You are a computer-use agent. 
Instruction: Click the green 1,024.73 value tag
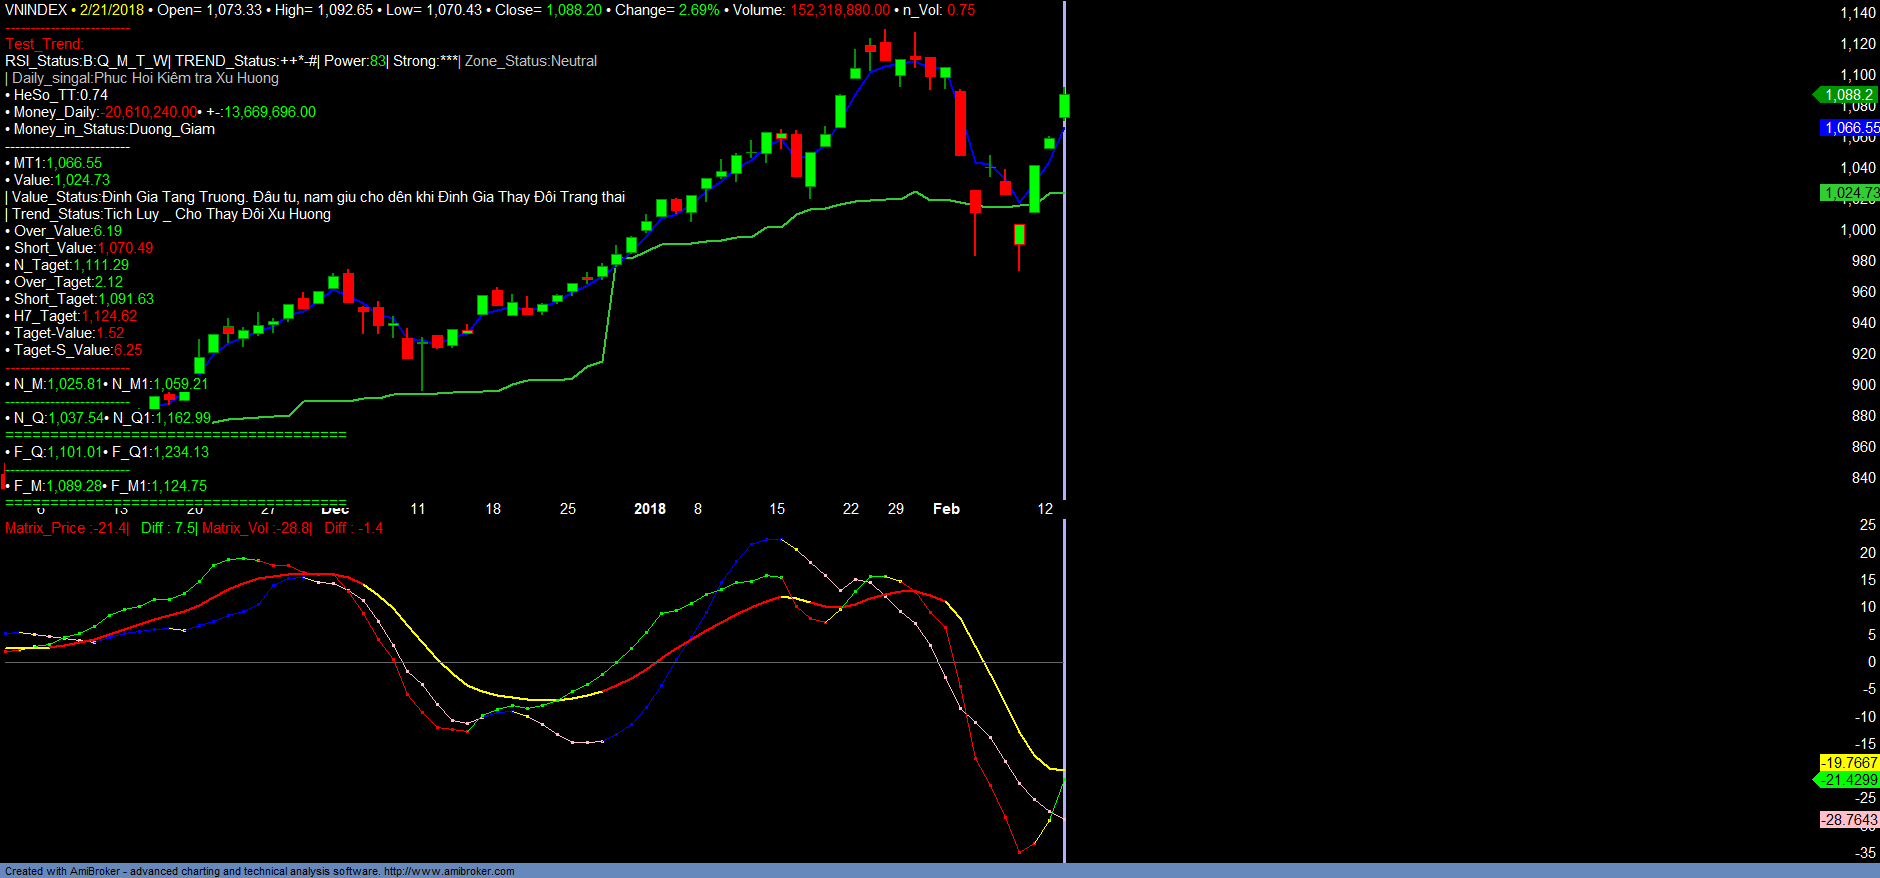pyautogui.click(x=1850, y=193)
